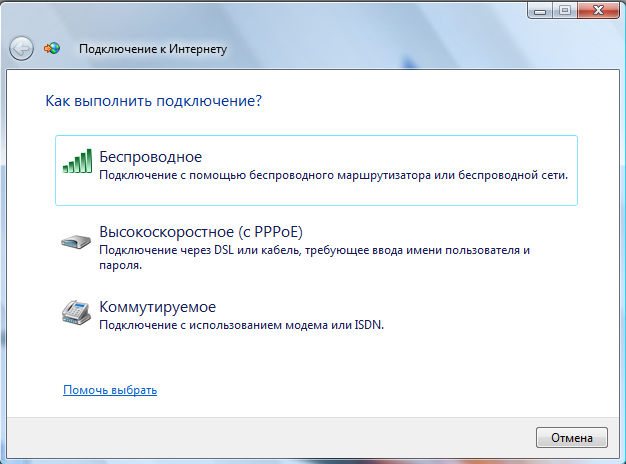Image resolution: width=626 pixels, height=464 pixels.
Task: Click description mentioning DSL или кабель
Action: click(x=315, y=258)
